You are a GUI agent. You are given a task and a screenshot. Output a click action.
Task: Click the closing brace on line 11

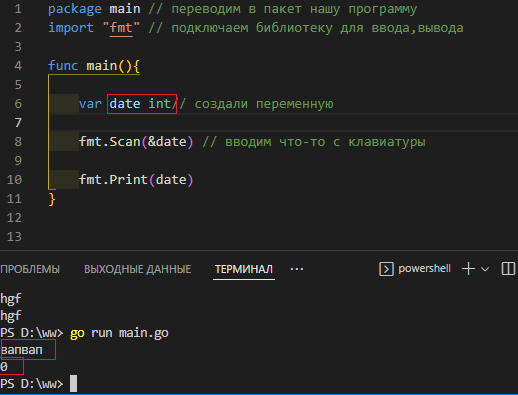click(52, 199)
